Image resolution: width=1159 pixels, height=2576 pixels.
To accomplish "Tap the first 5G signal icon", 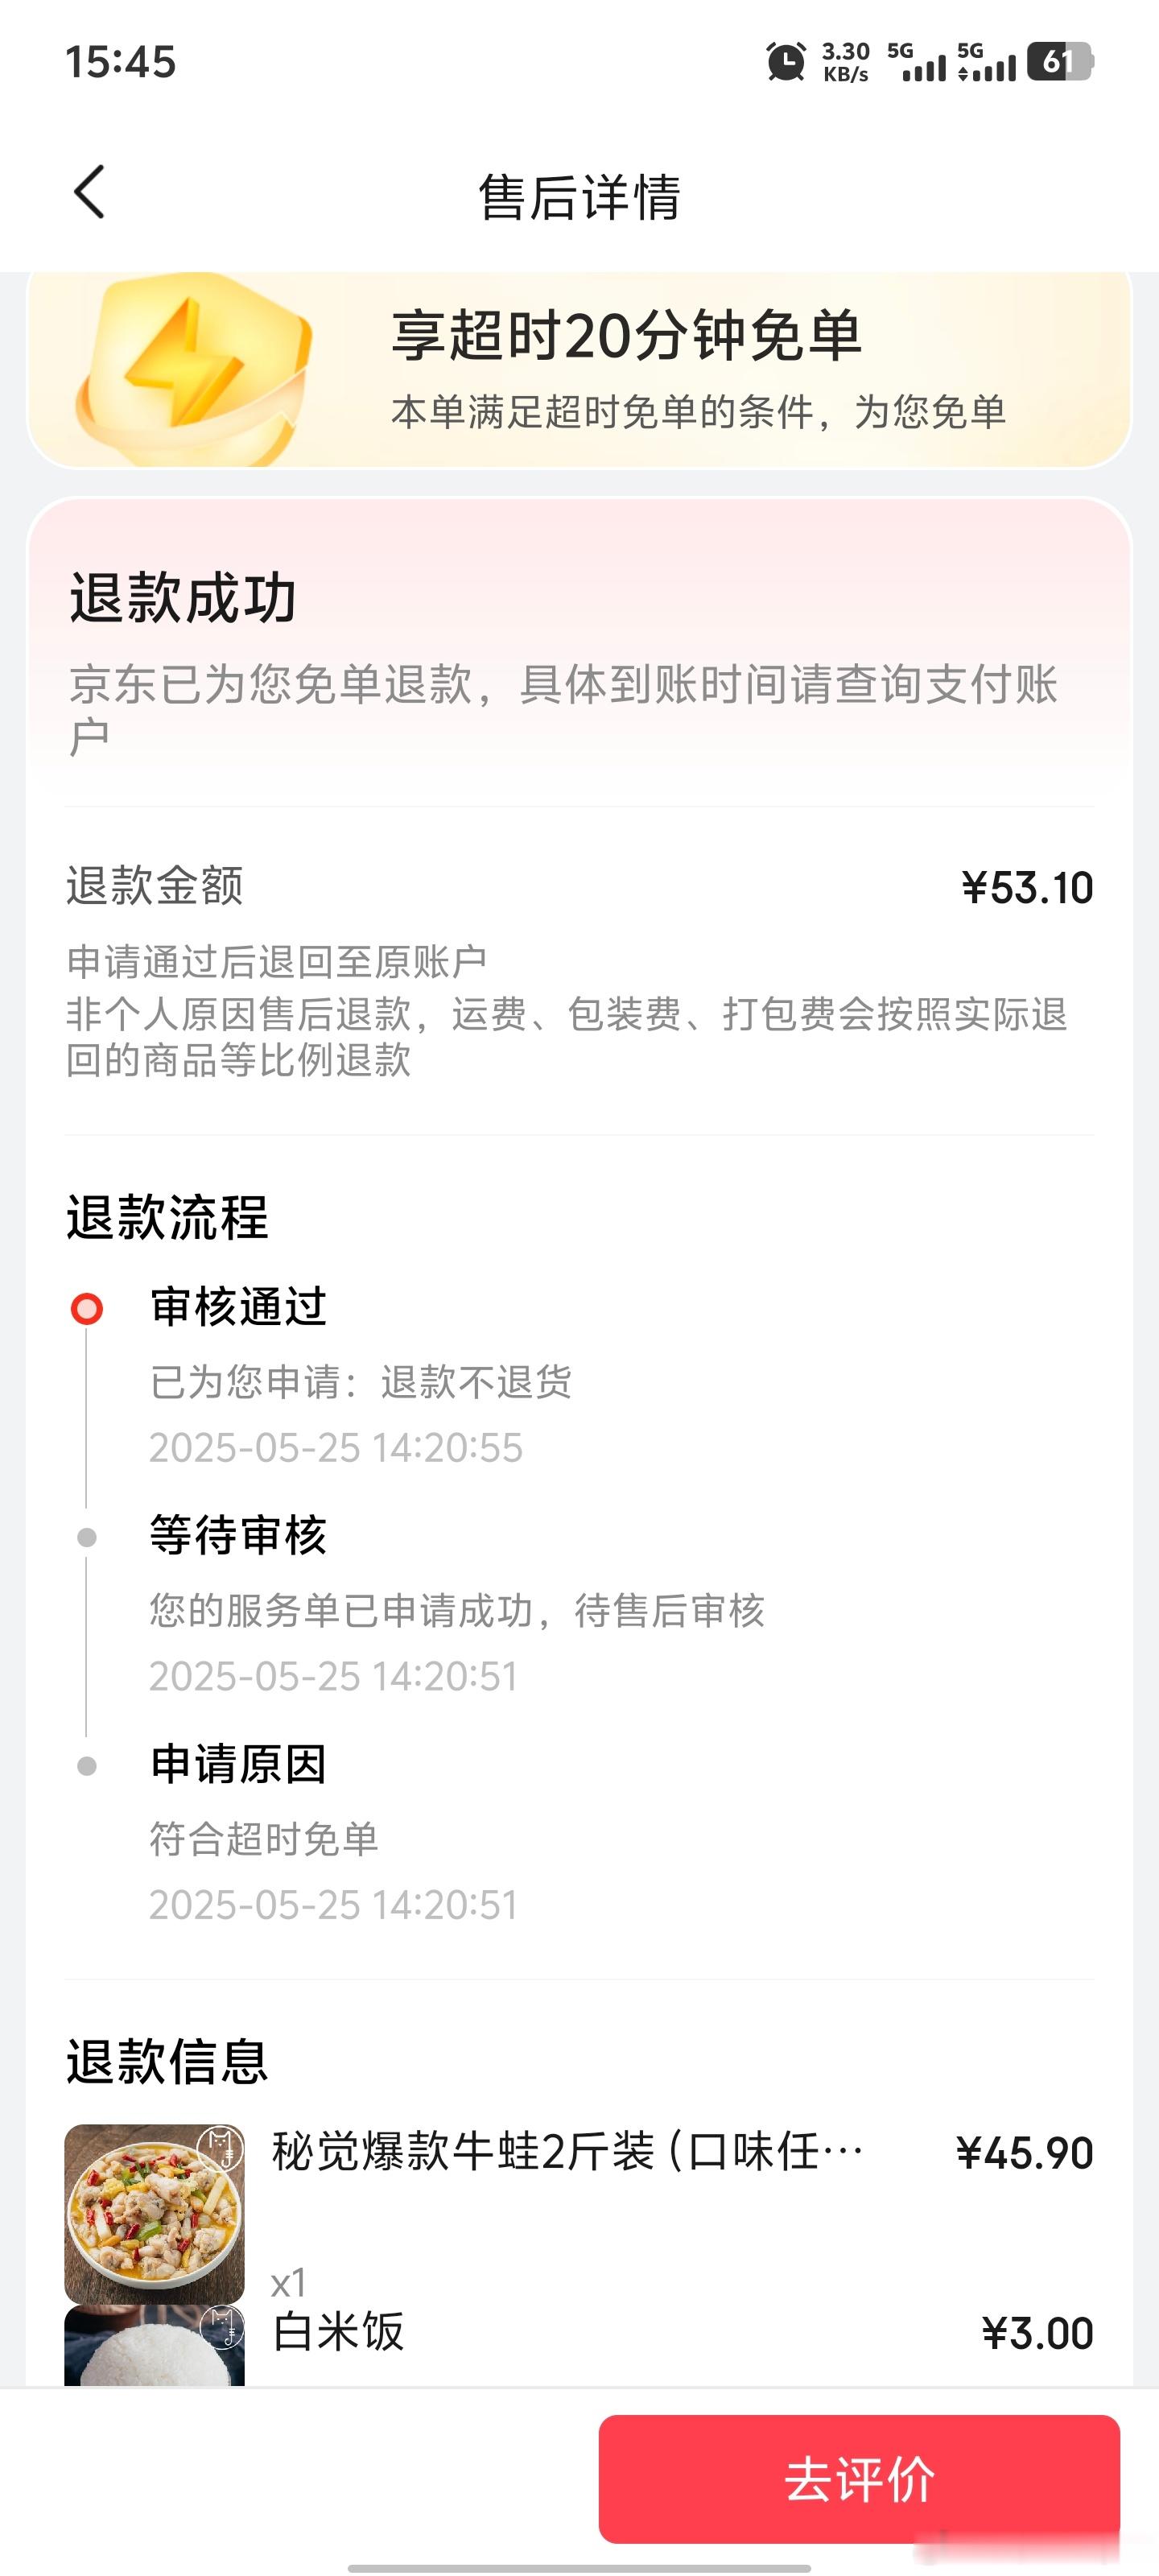I will pyautogui.click(x=916, y=62).
